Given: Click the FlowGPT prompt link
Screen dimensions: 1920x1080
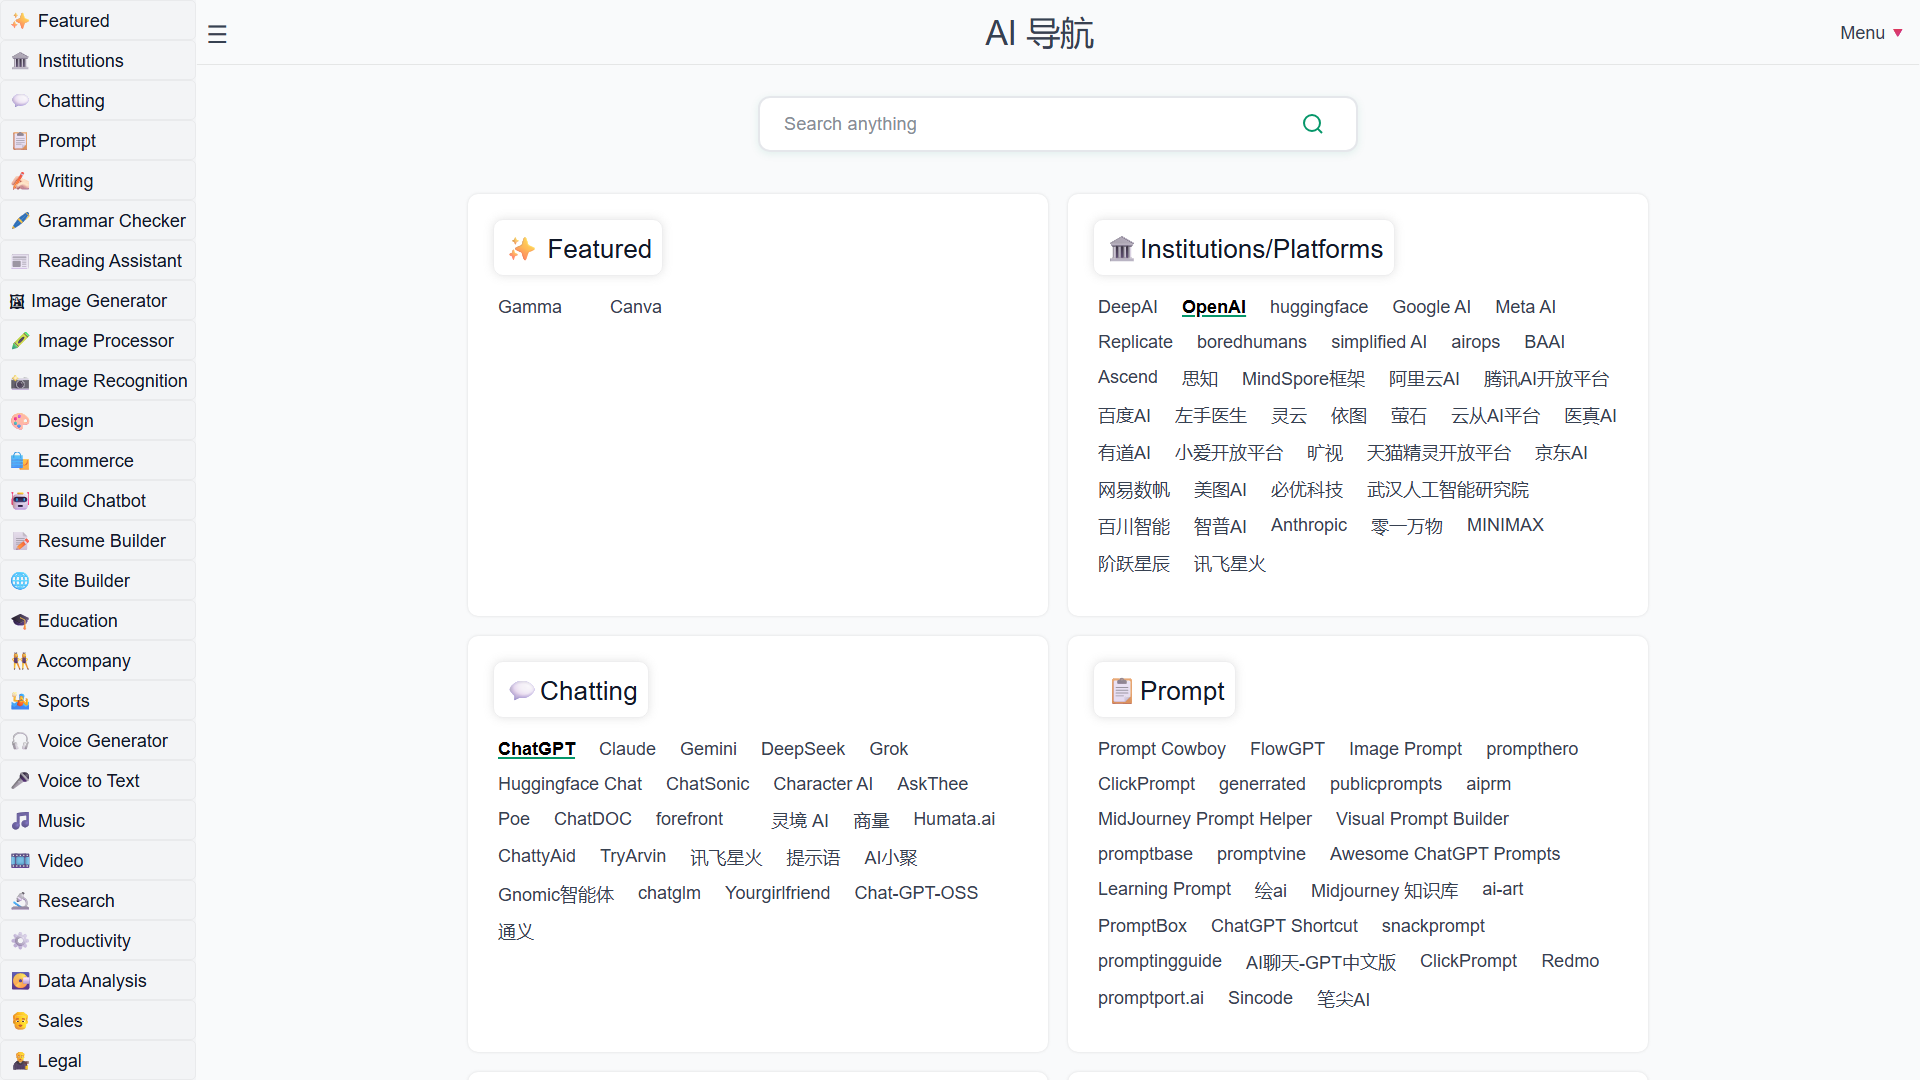Looking at the screenshot, I should tap(1287, 748).
